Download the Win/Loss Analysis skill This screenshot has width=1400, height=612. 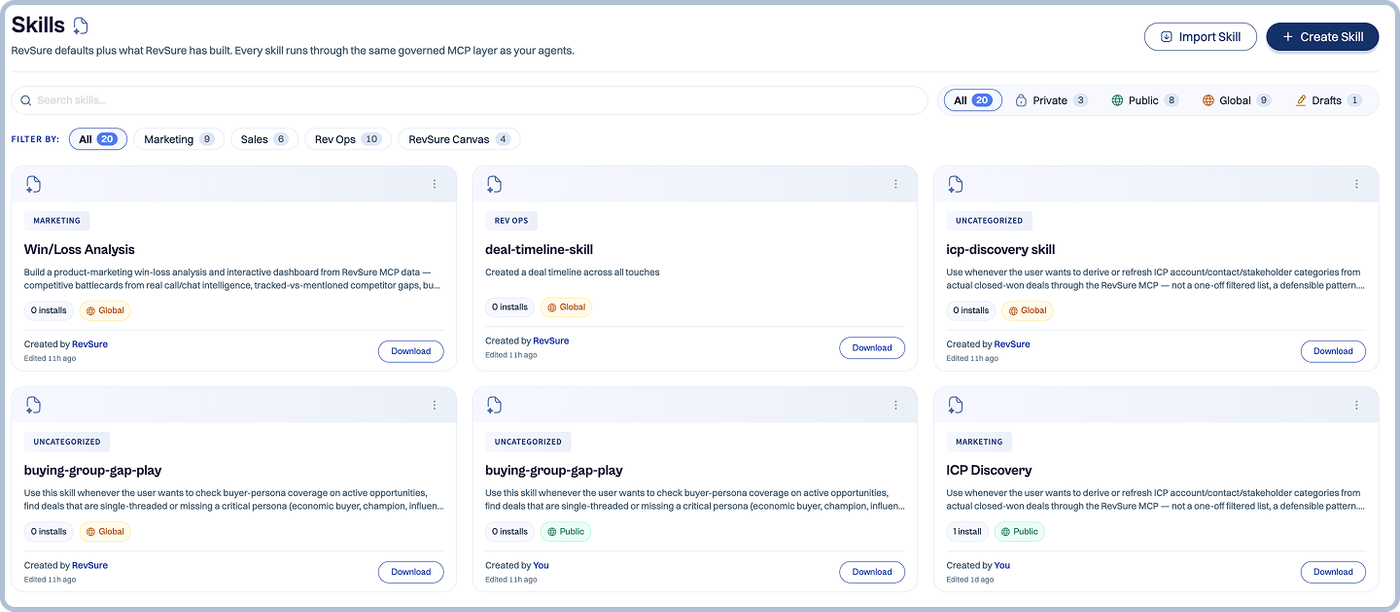(x=411, y=351)
